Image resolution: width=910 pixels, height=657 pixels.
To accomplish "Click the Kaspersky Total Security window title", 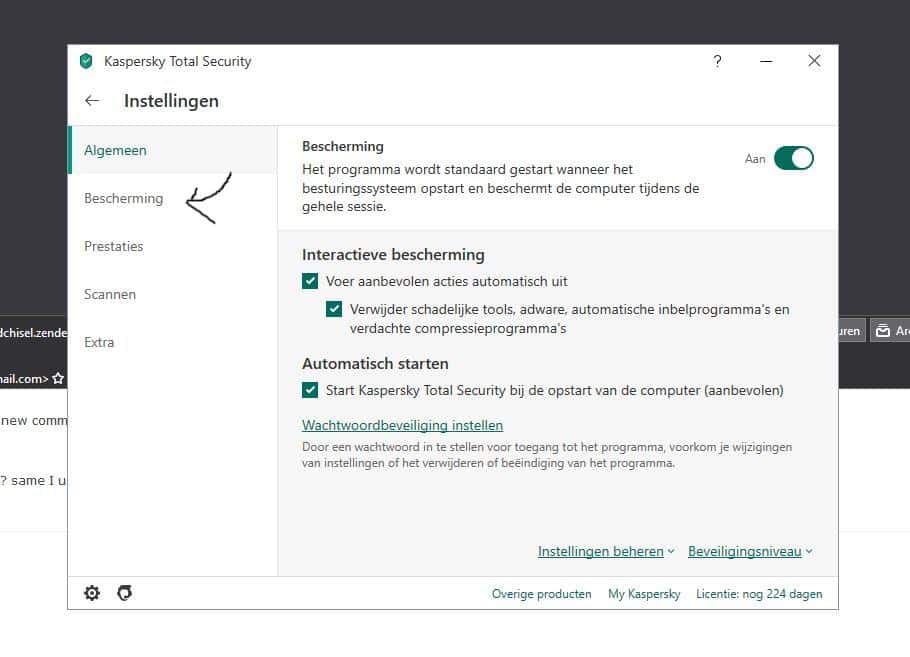I will point(178,62).
